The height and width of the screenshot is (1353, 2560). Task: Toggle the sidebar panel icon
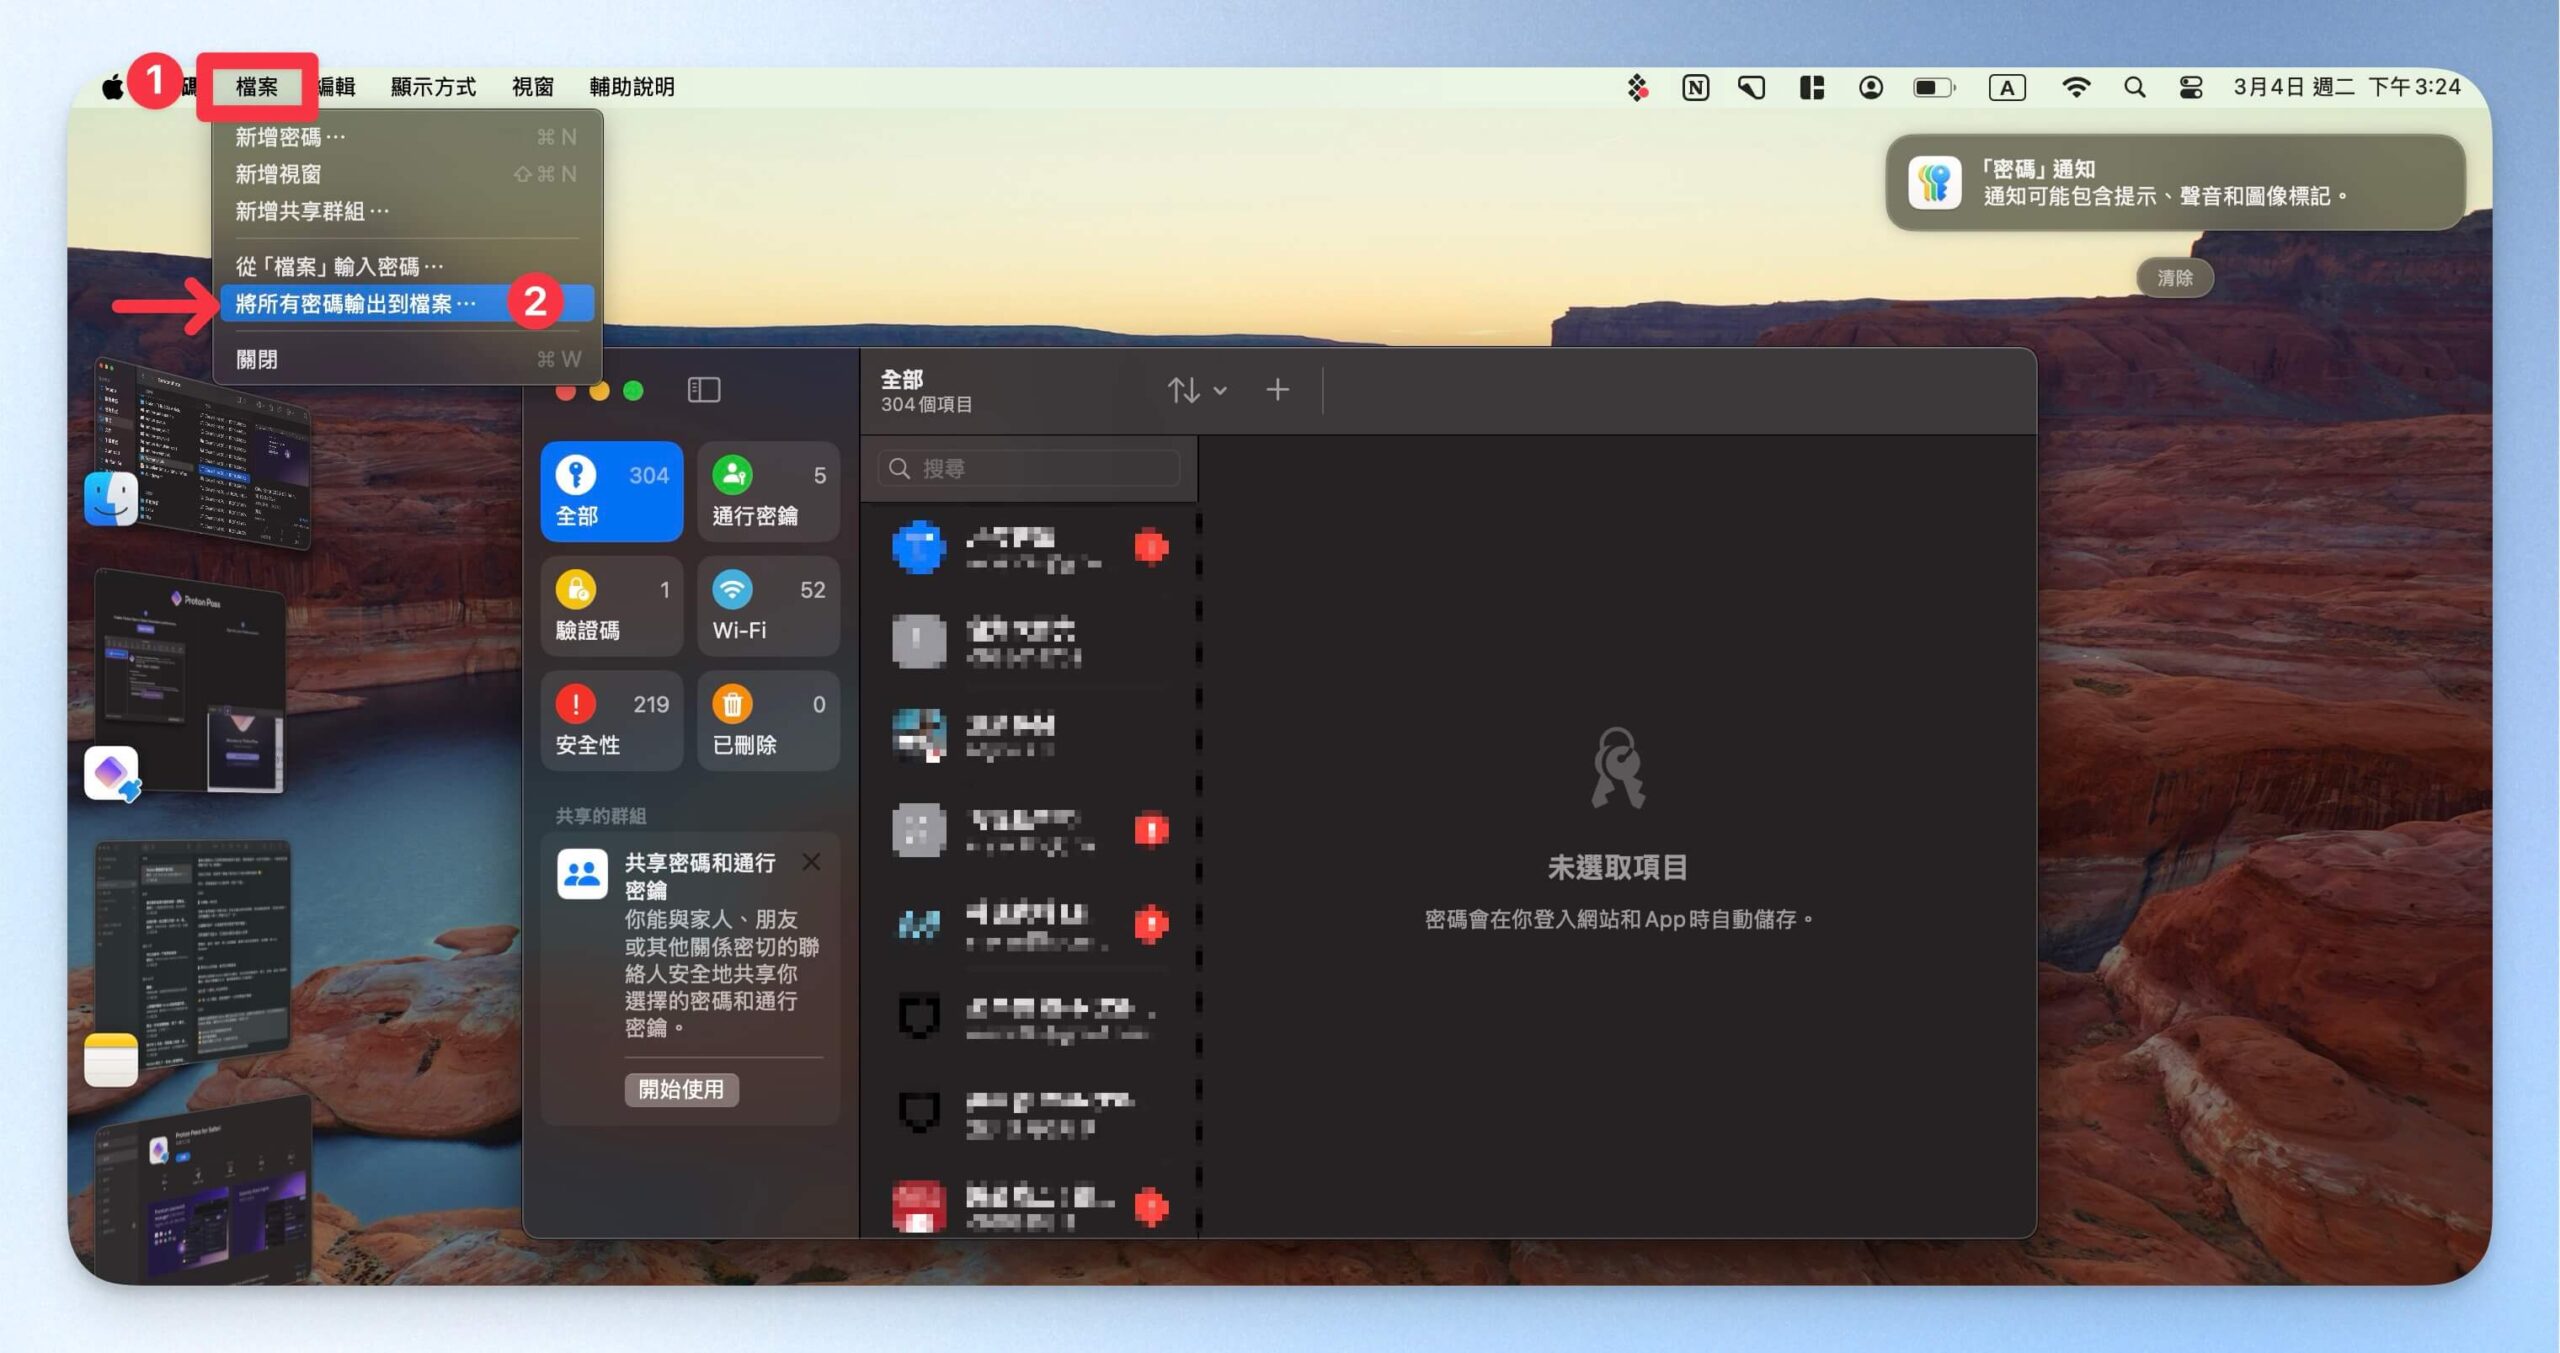coord(704,389)
